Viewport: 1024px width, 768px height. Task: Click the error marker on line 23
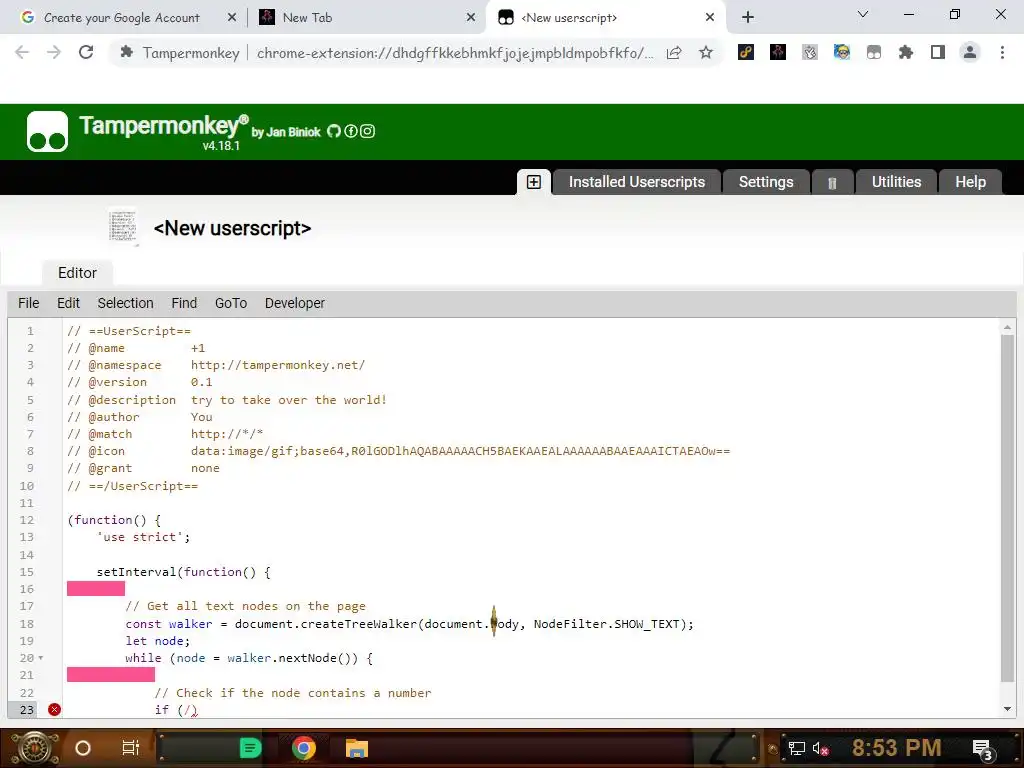[54, 709]
